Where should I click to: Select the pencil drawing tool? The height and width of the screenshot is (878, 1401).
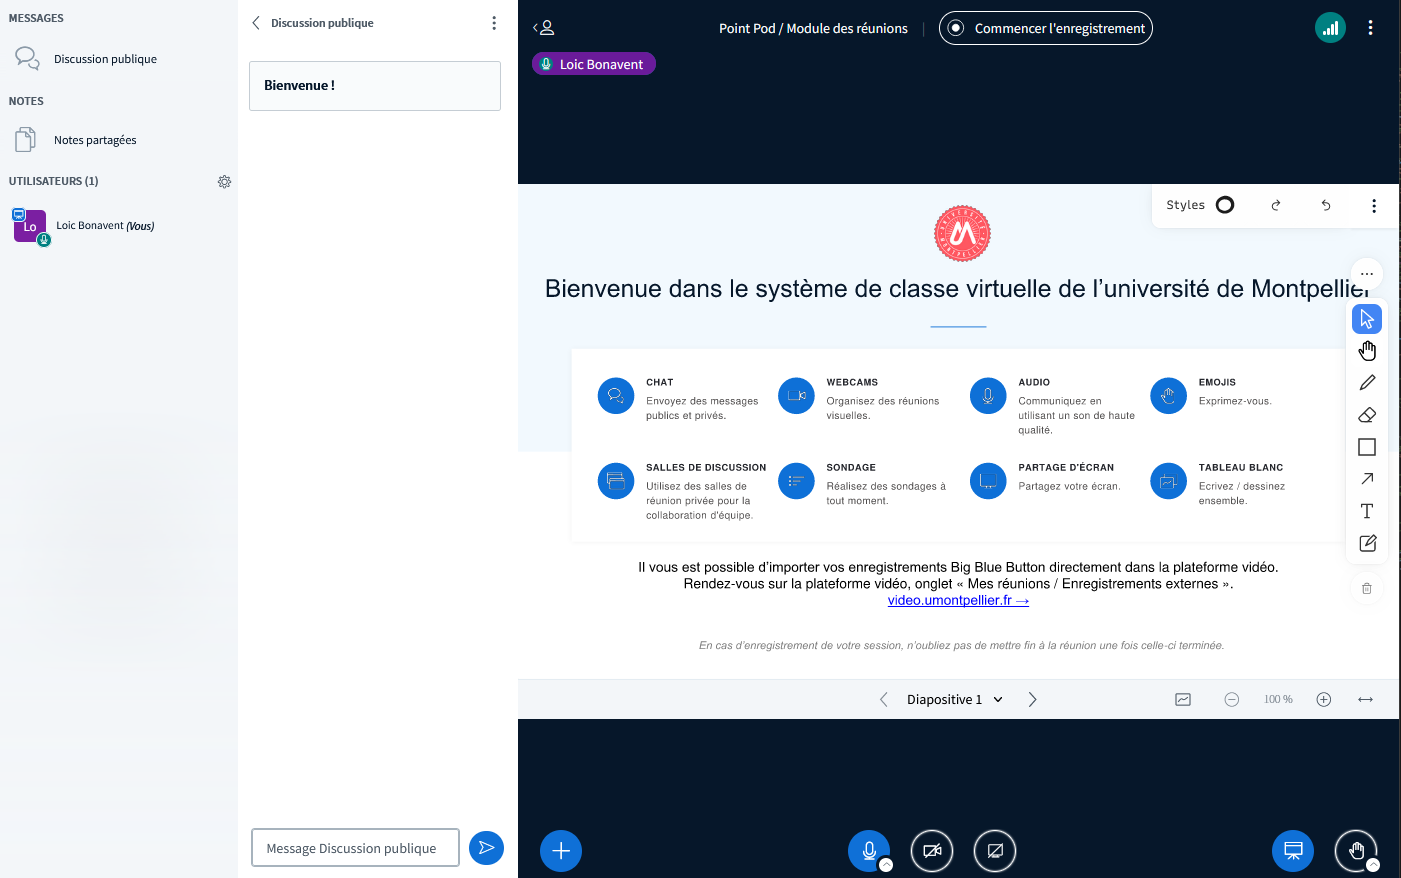click(1367, 383)
